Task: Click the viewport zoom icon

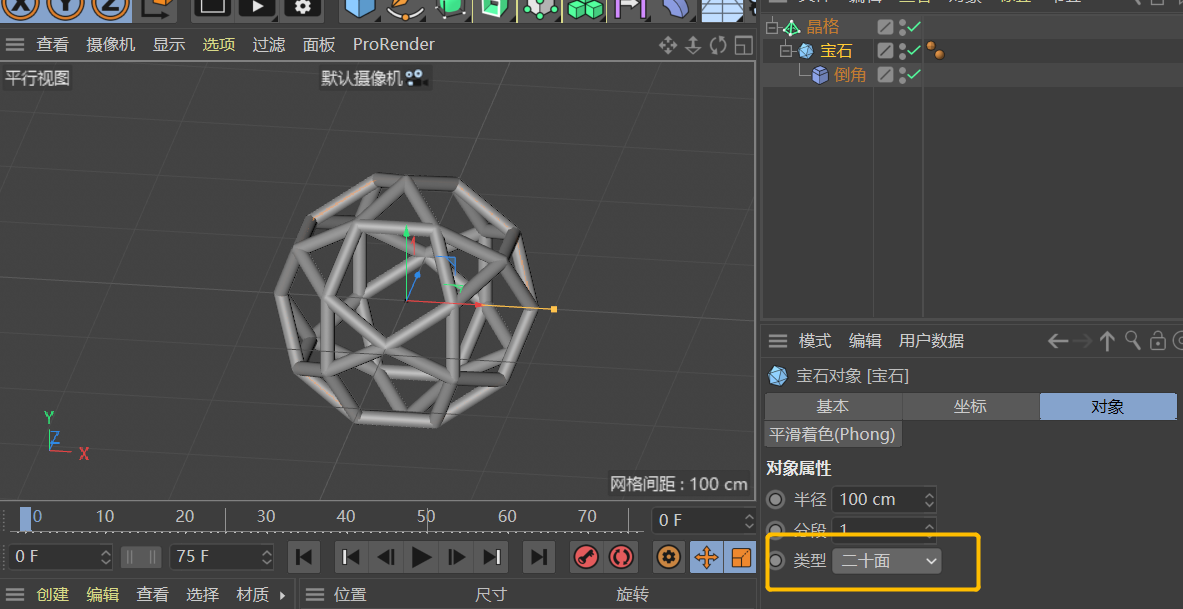Action: 693,45
